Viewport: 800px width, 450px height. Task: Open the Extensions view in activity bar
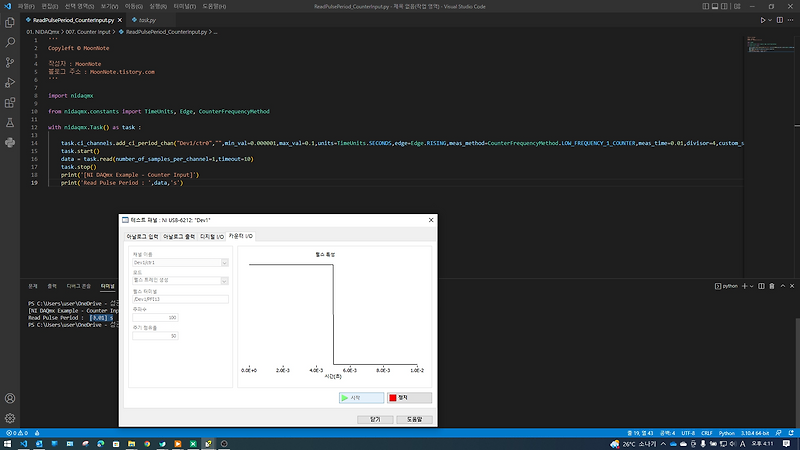(x=10, y=103)
